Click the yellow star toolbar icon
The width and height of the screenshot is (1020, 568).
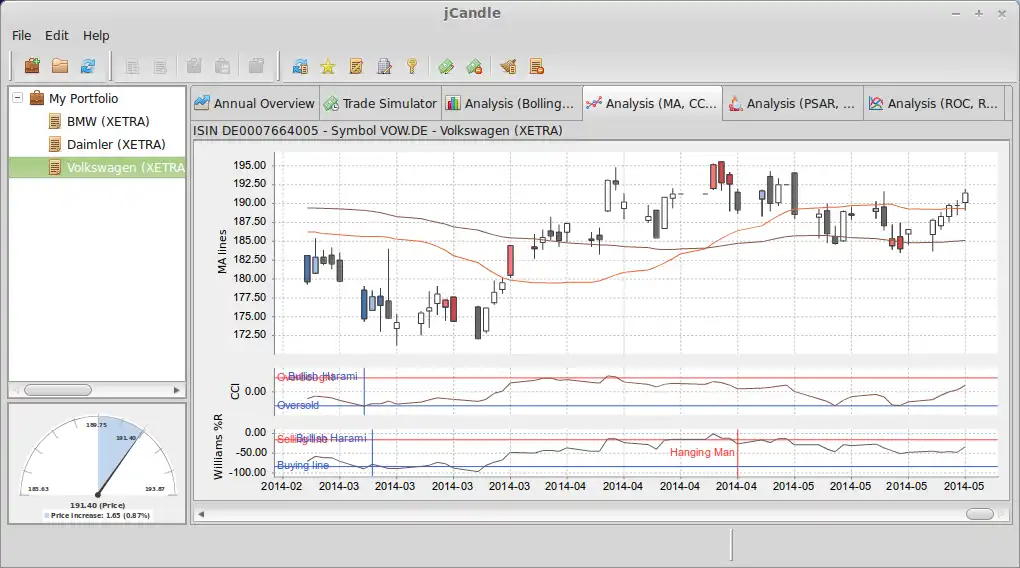click(x=328, y=66)
